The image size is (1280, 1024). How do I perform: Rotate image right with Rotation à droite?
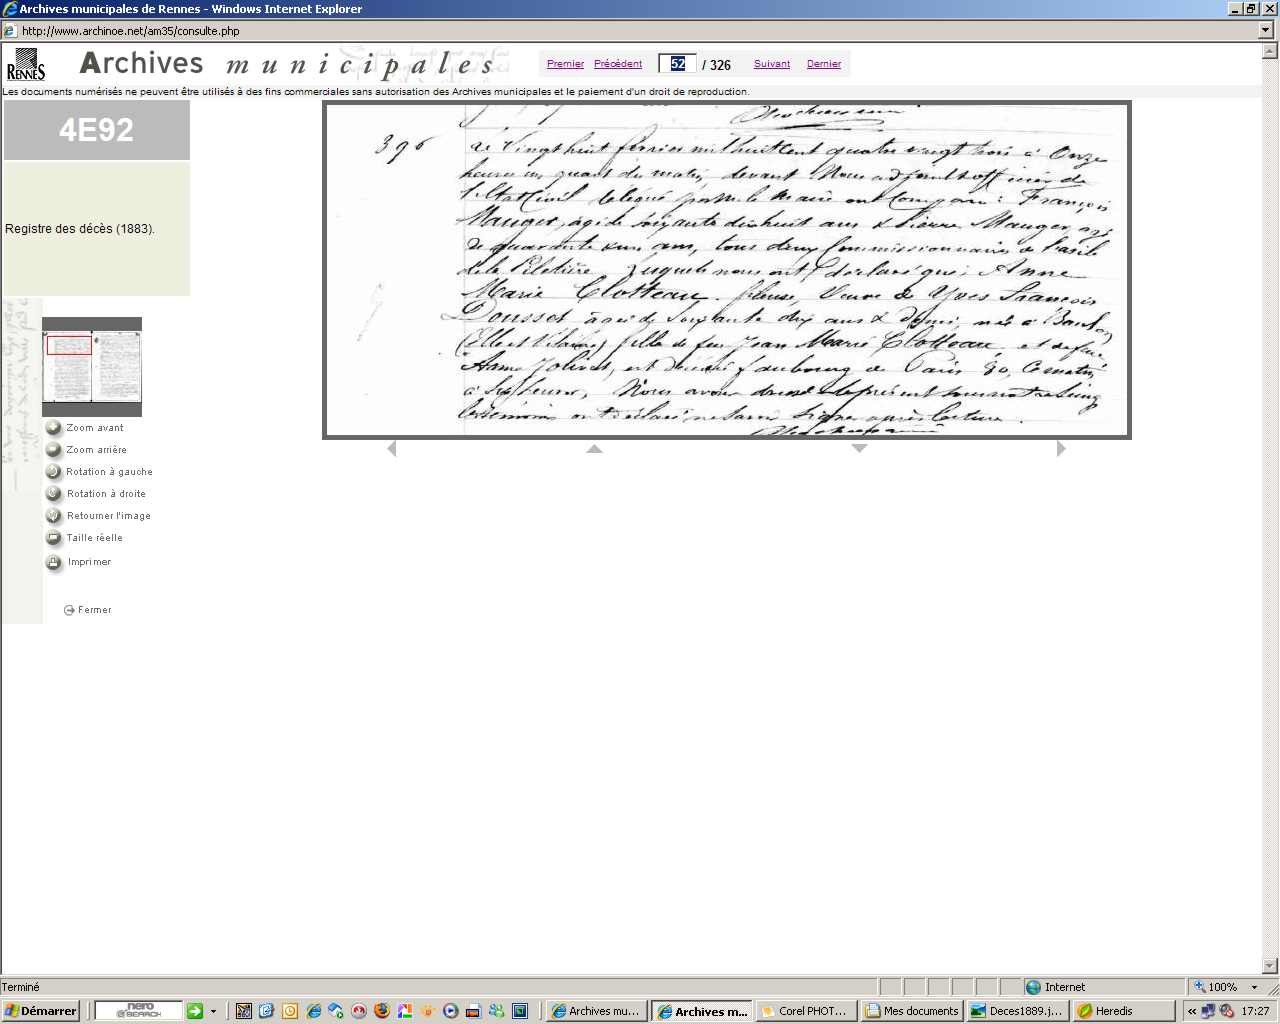click(x=54, y=494)
